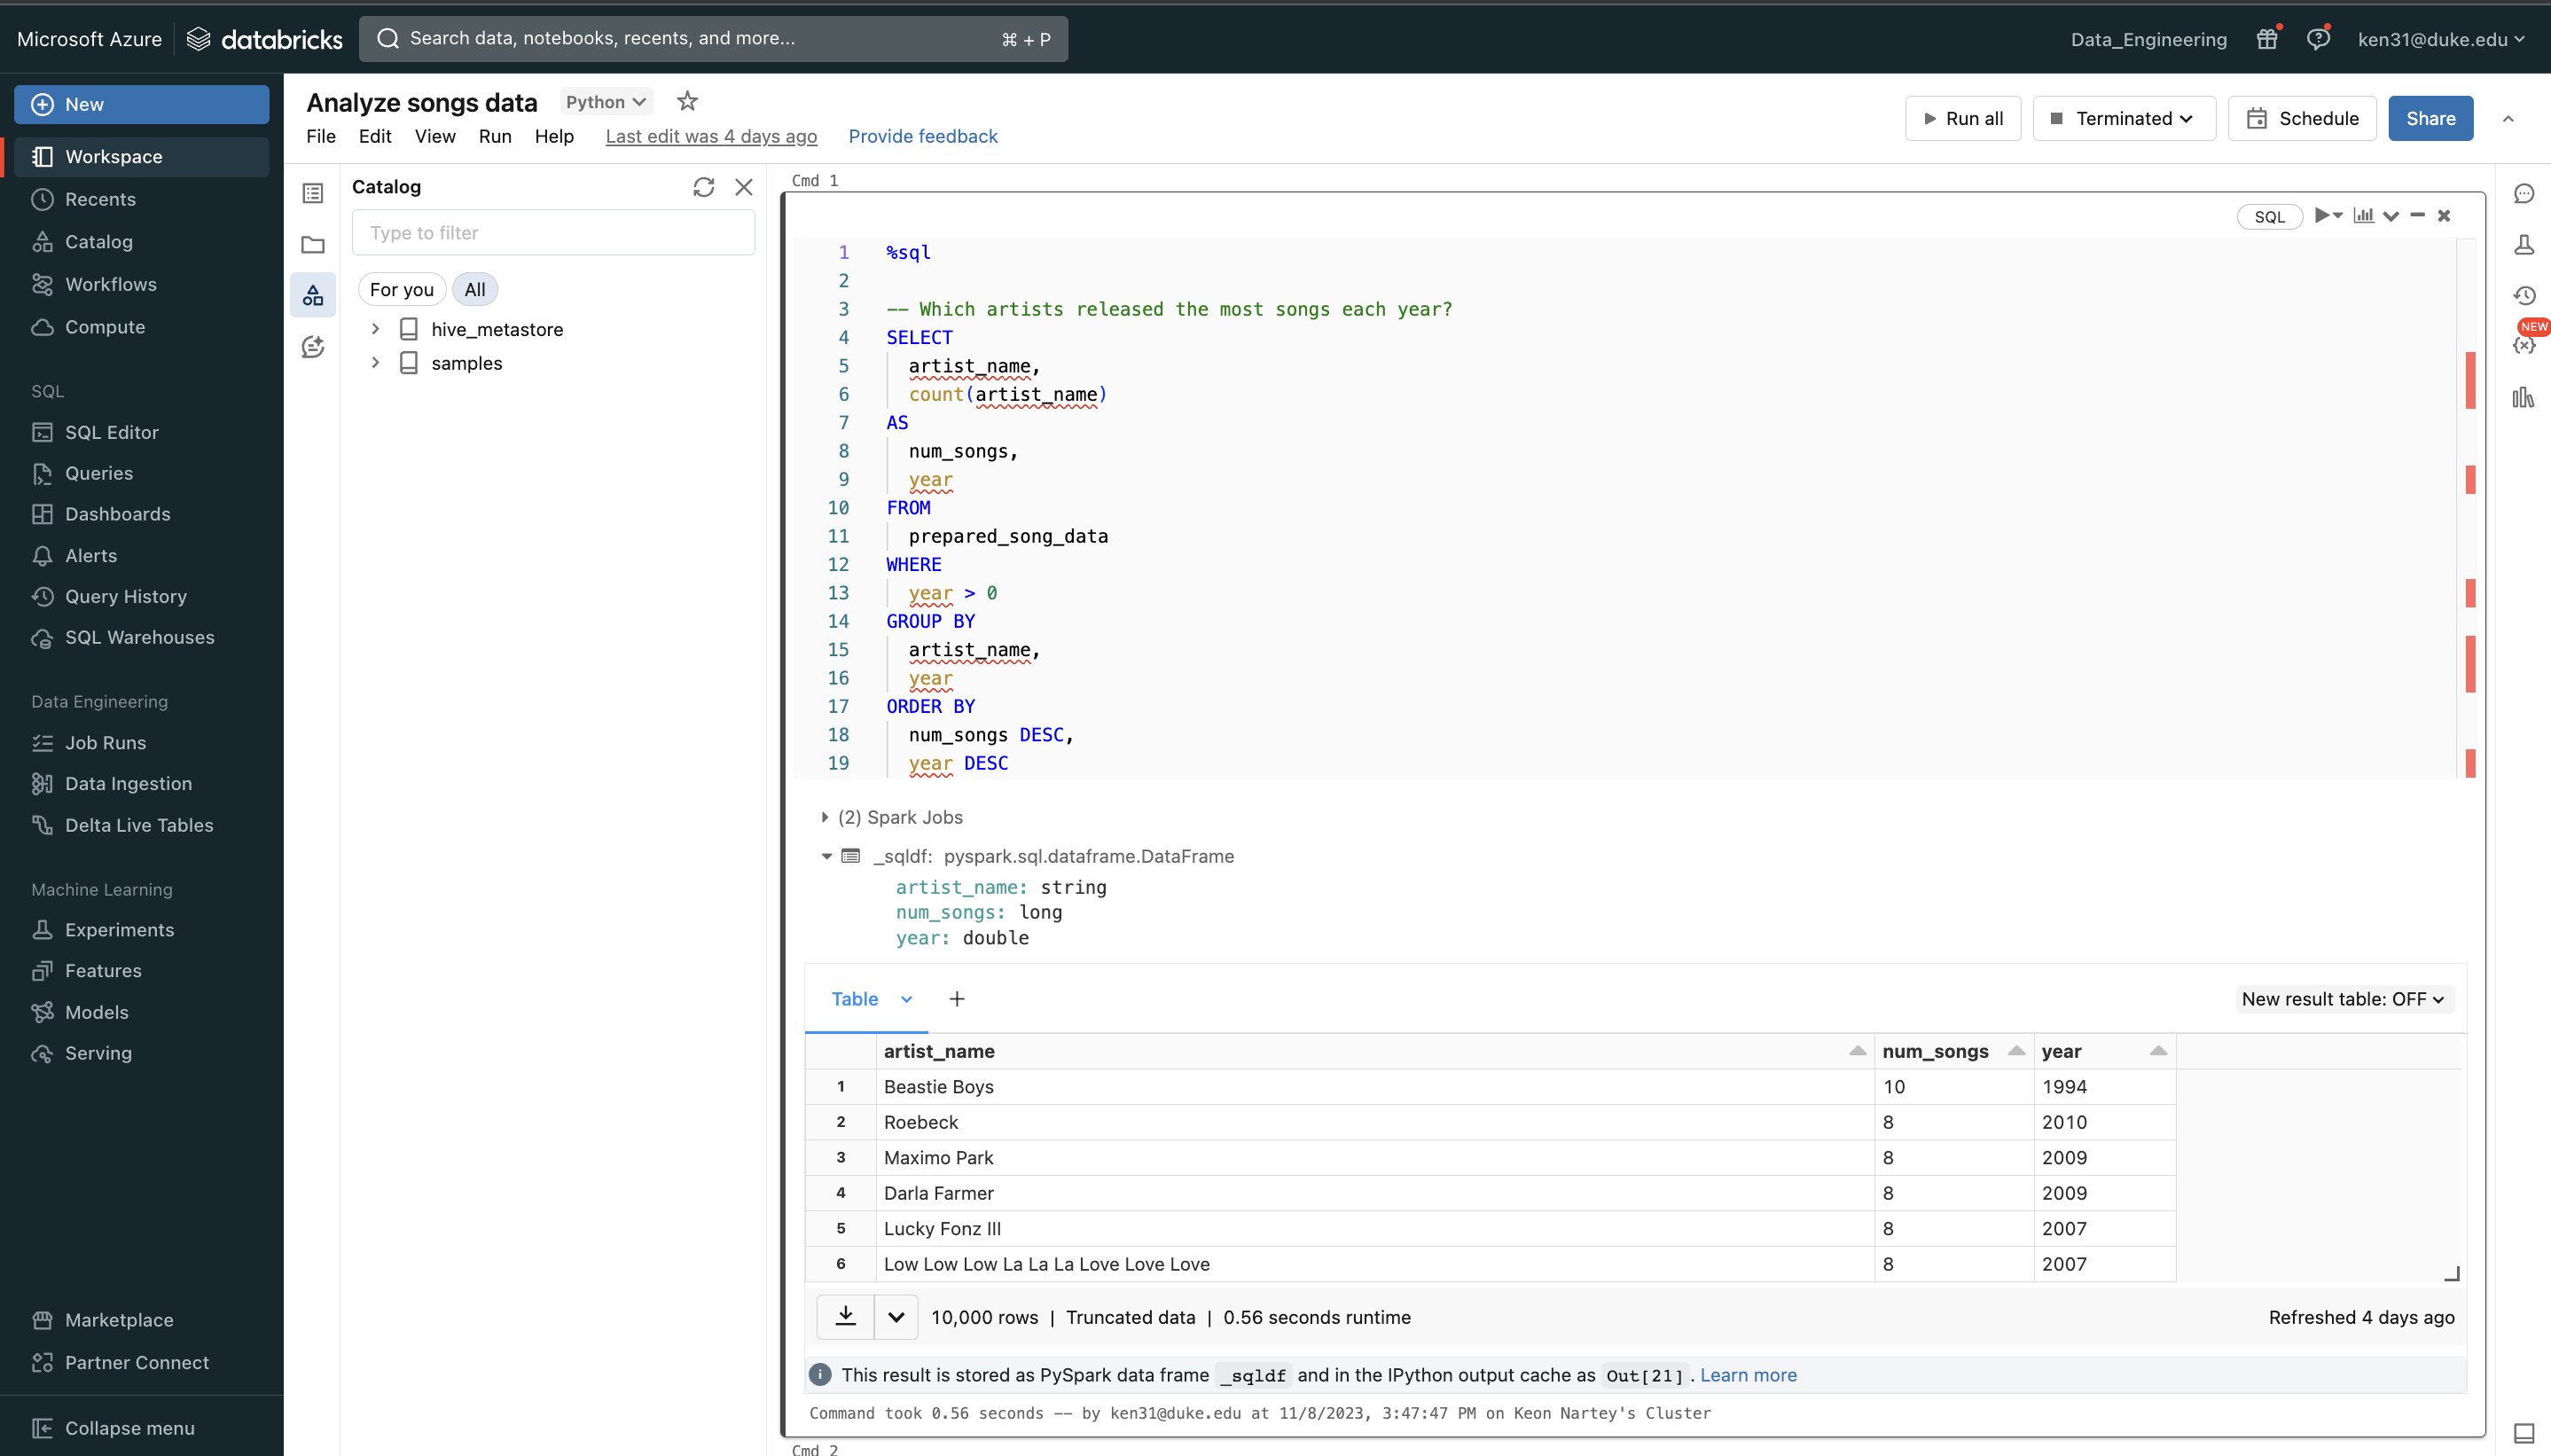
Task: Click the Run all button
Action: point(1962,118)
